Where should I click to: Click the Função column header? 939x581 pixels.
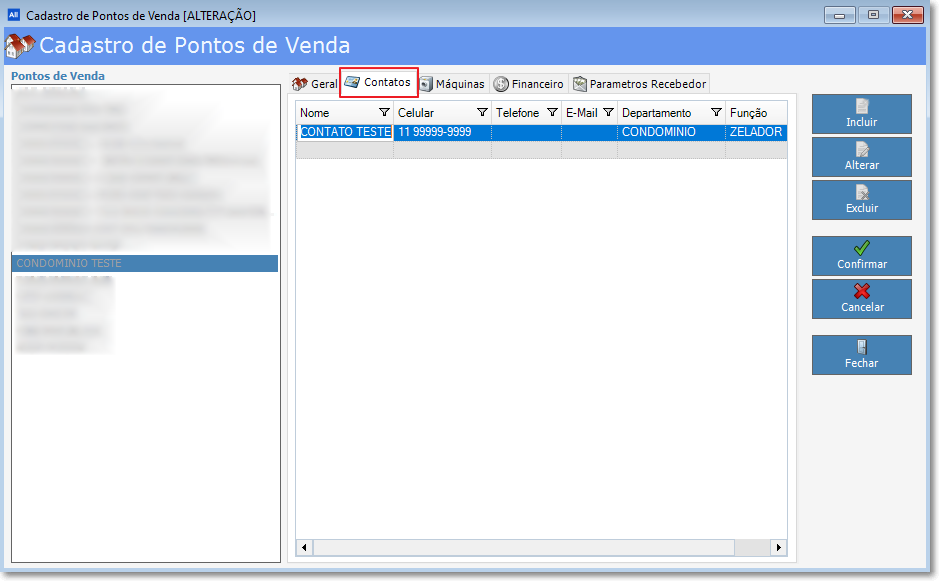point(750,113)
